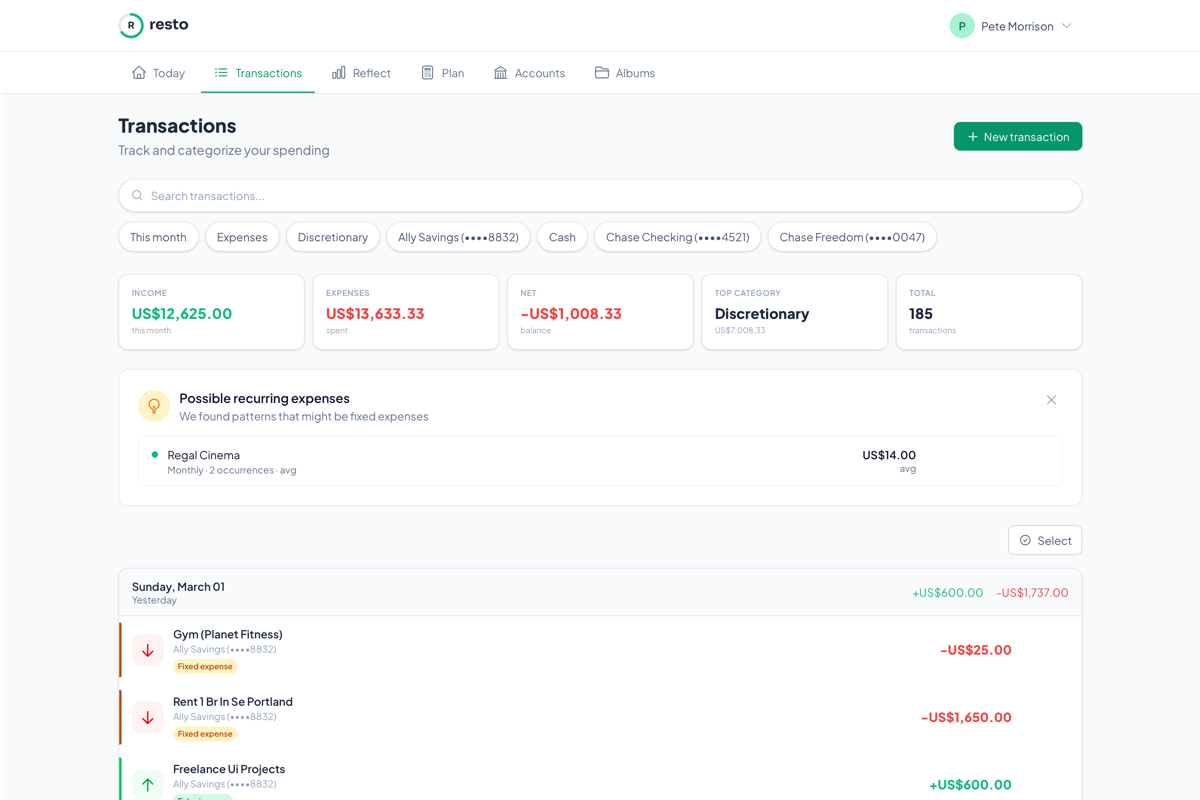
Task: Enable the Expenses filter chip
Action: (x=242, y=237)
